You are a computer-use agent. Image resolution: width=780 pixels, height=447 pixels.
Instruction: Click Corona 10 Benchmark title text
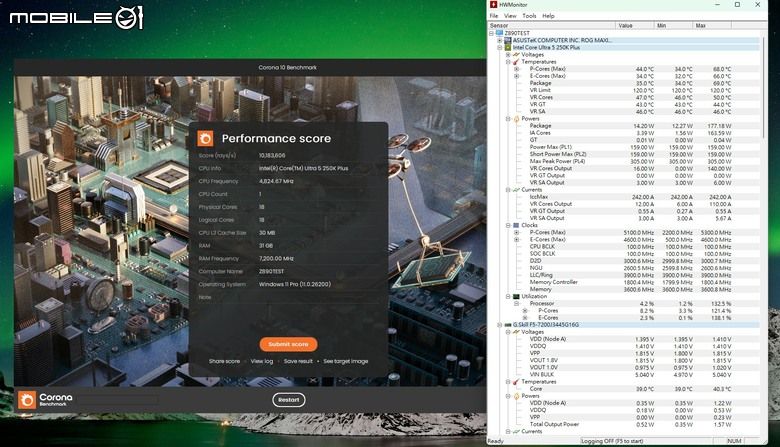288,67
